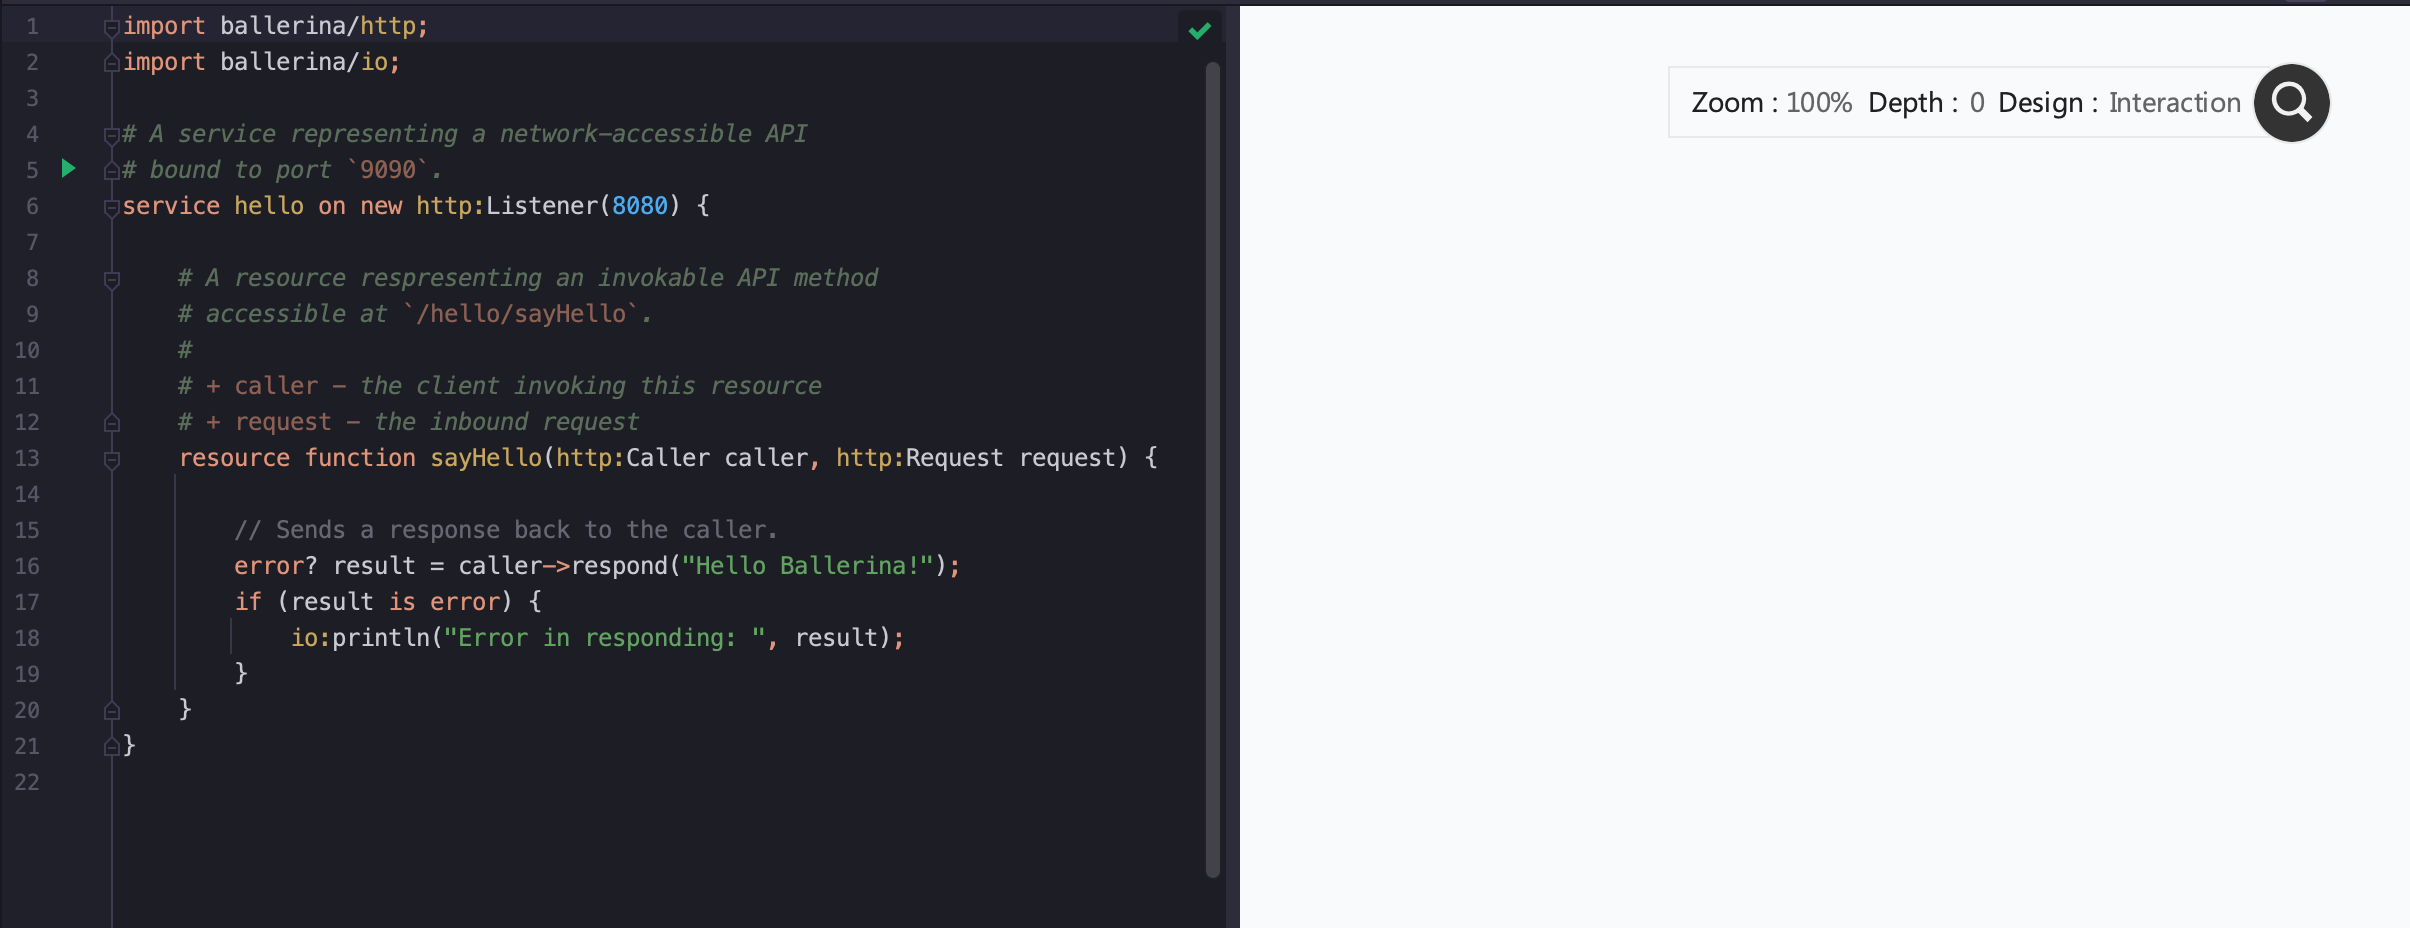
Task: Click the editor vertical scrollbar
Action: (1213, 470)
